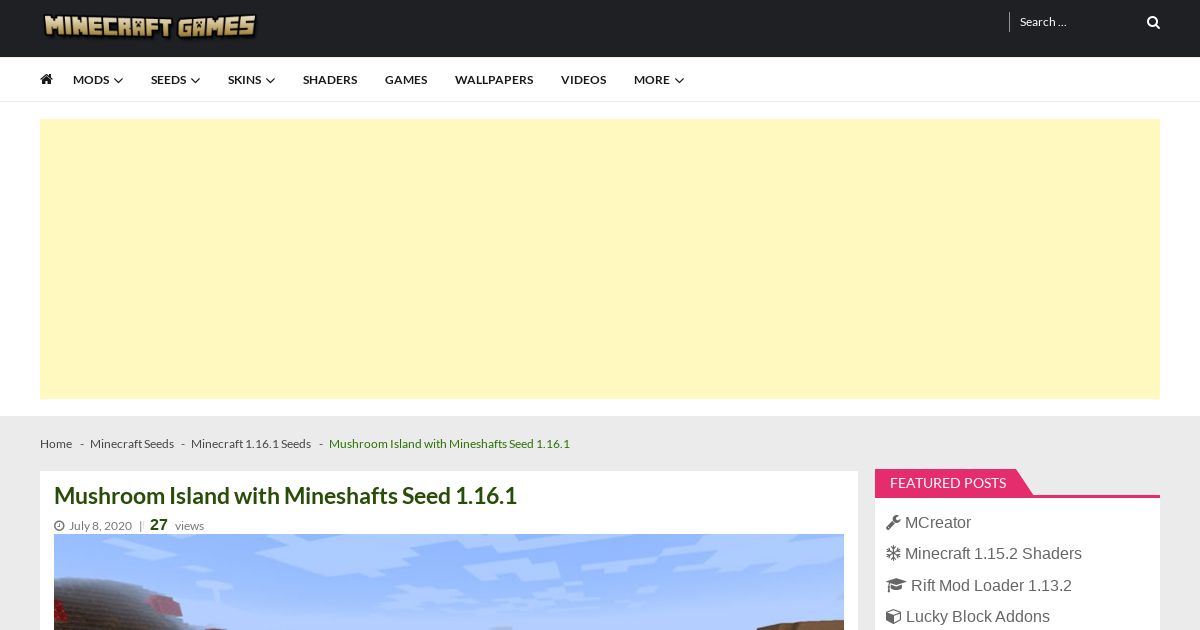Open the GAMES menu item
The image size is (1200, 630).
[406, 80]
